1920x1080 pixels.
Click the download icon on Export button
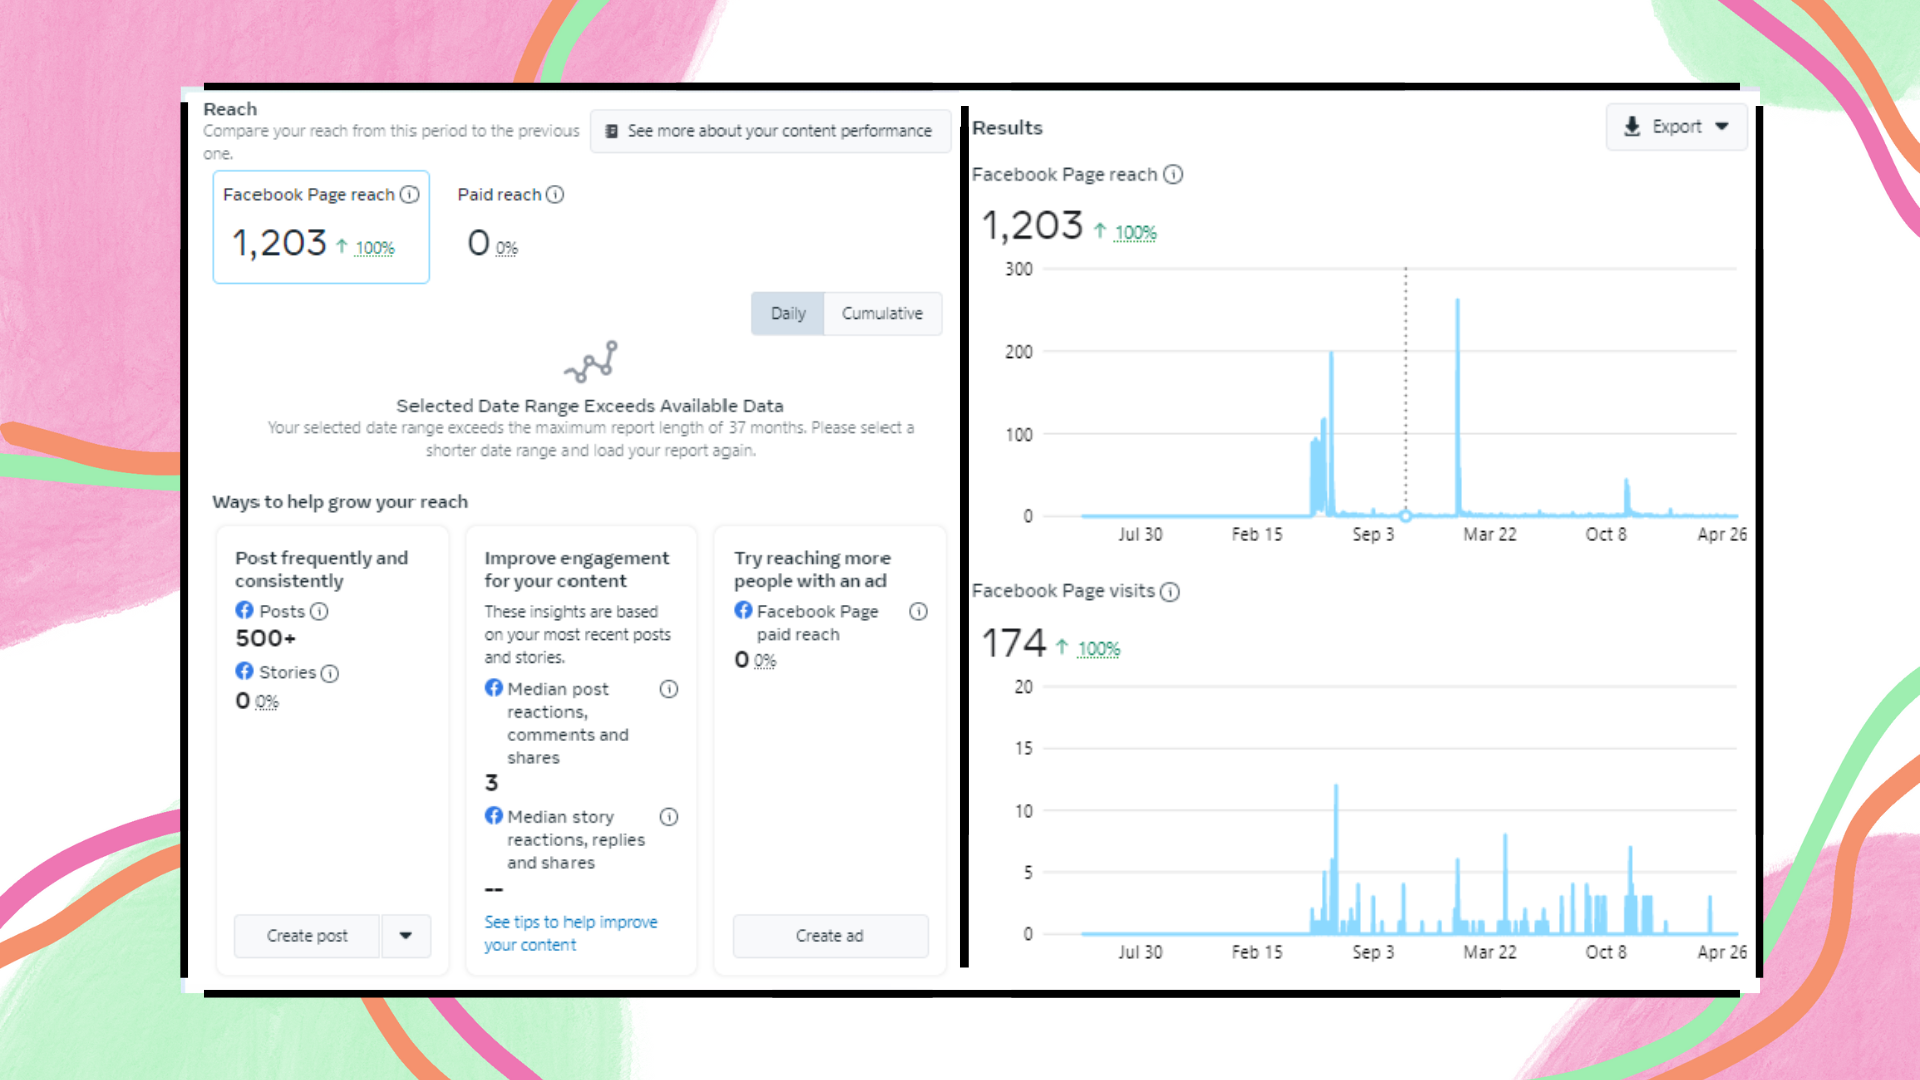[1632, 127]
